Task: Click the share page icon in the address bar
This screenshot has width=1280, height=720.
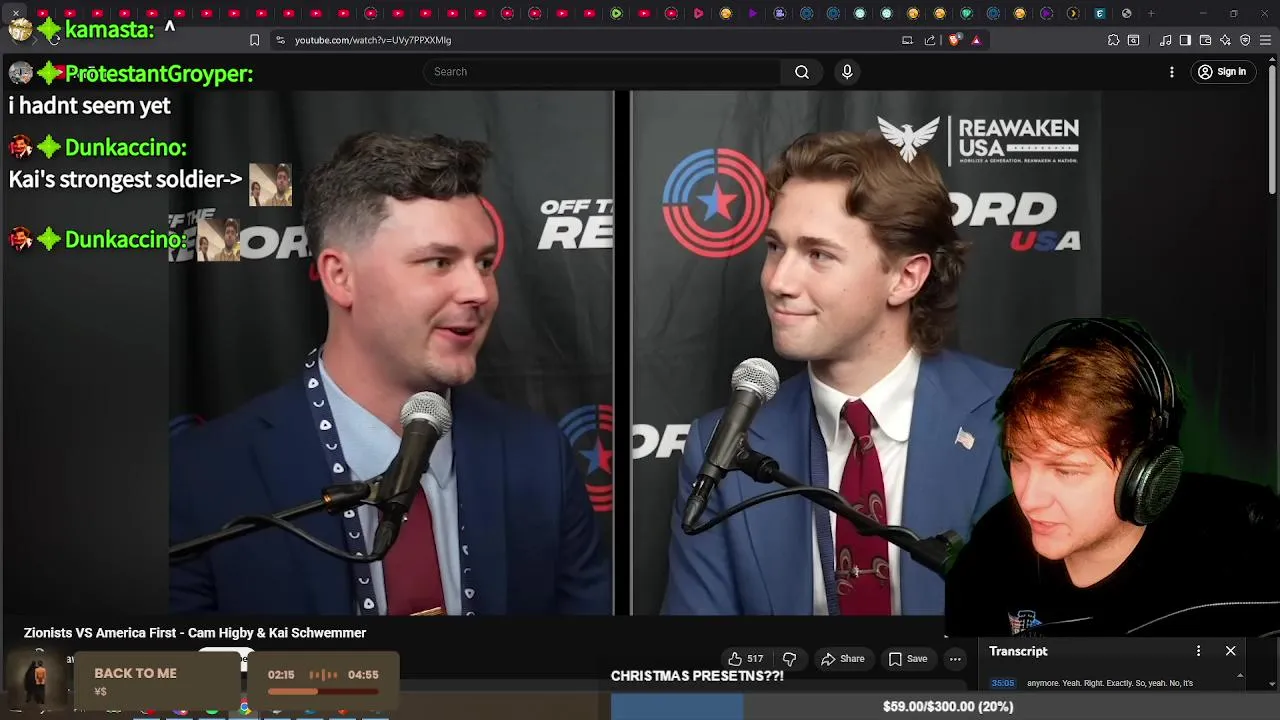Action: pyautogui.click(x=930, y=40)
